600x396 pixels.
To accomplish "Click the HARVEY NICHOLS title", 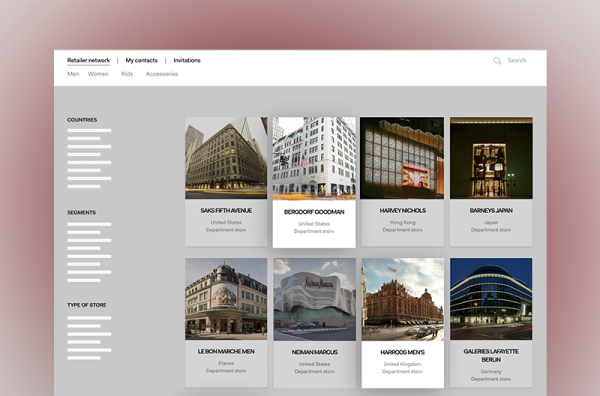I will [403, 210].
